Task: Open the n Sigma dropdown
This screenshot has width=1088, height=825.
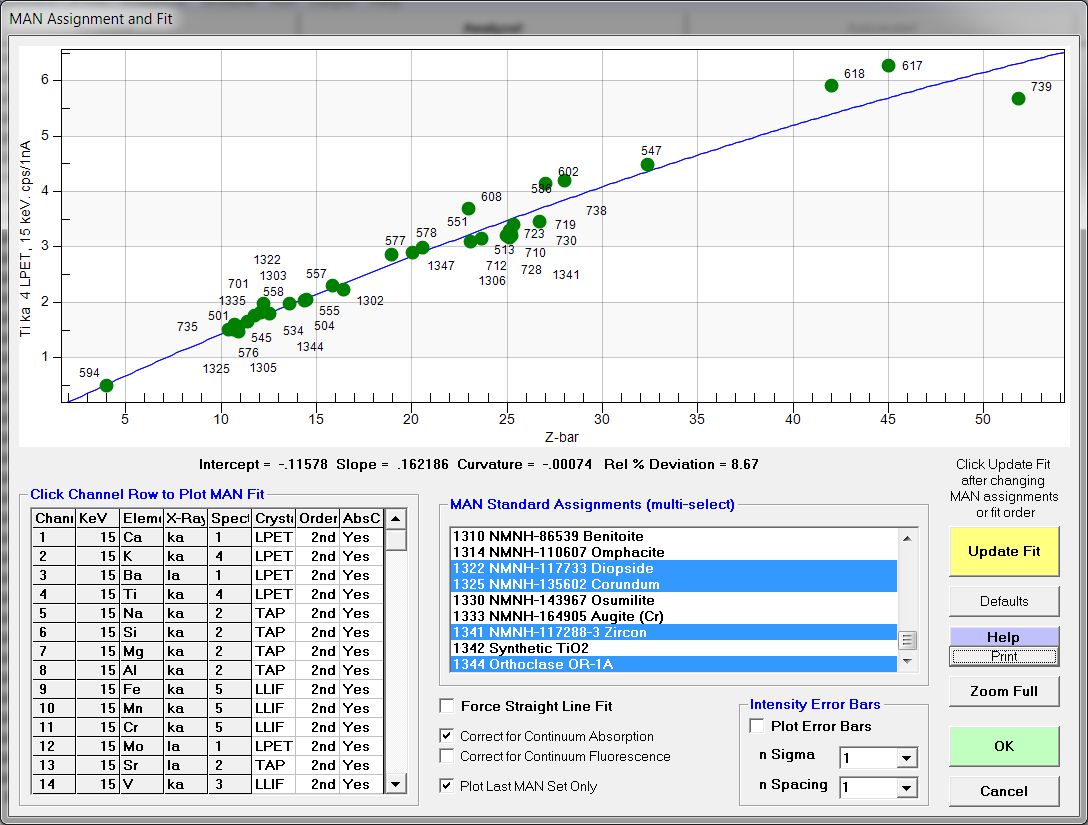Action: (x=906, y=759)
